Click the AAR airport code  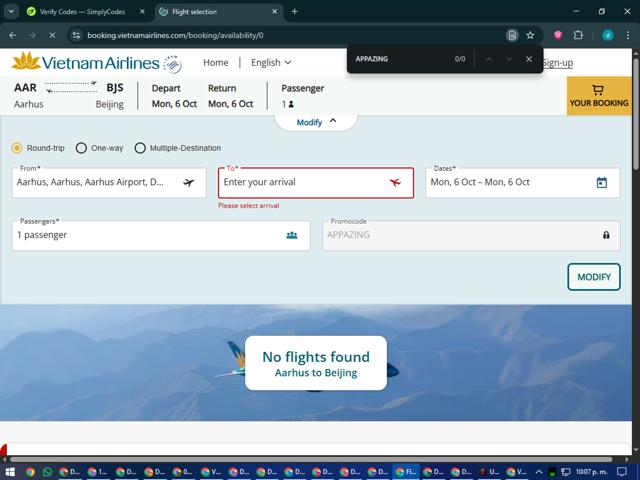(x=25, y=88)
